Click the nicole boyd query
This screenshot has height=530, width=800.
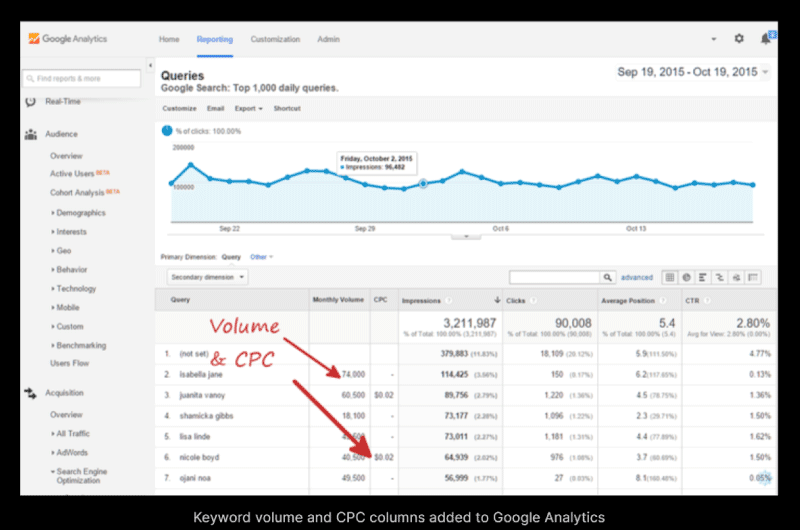[x=199, y=457]
